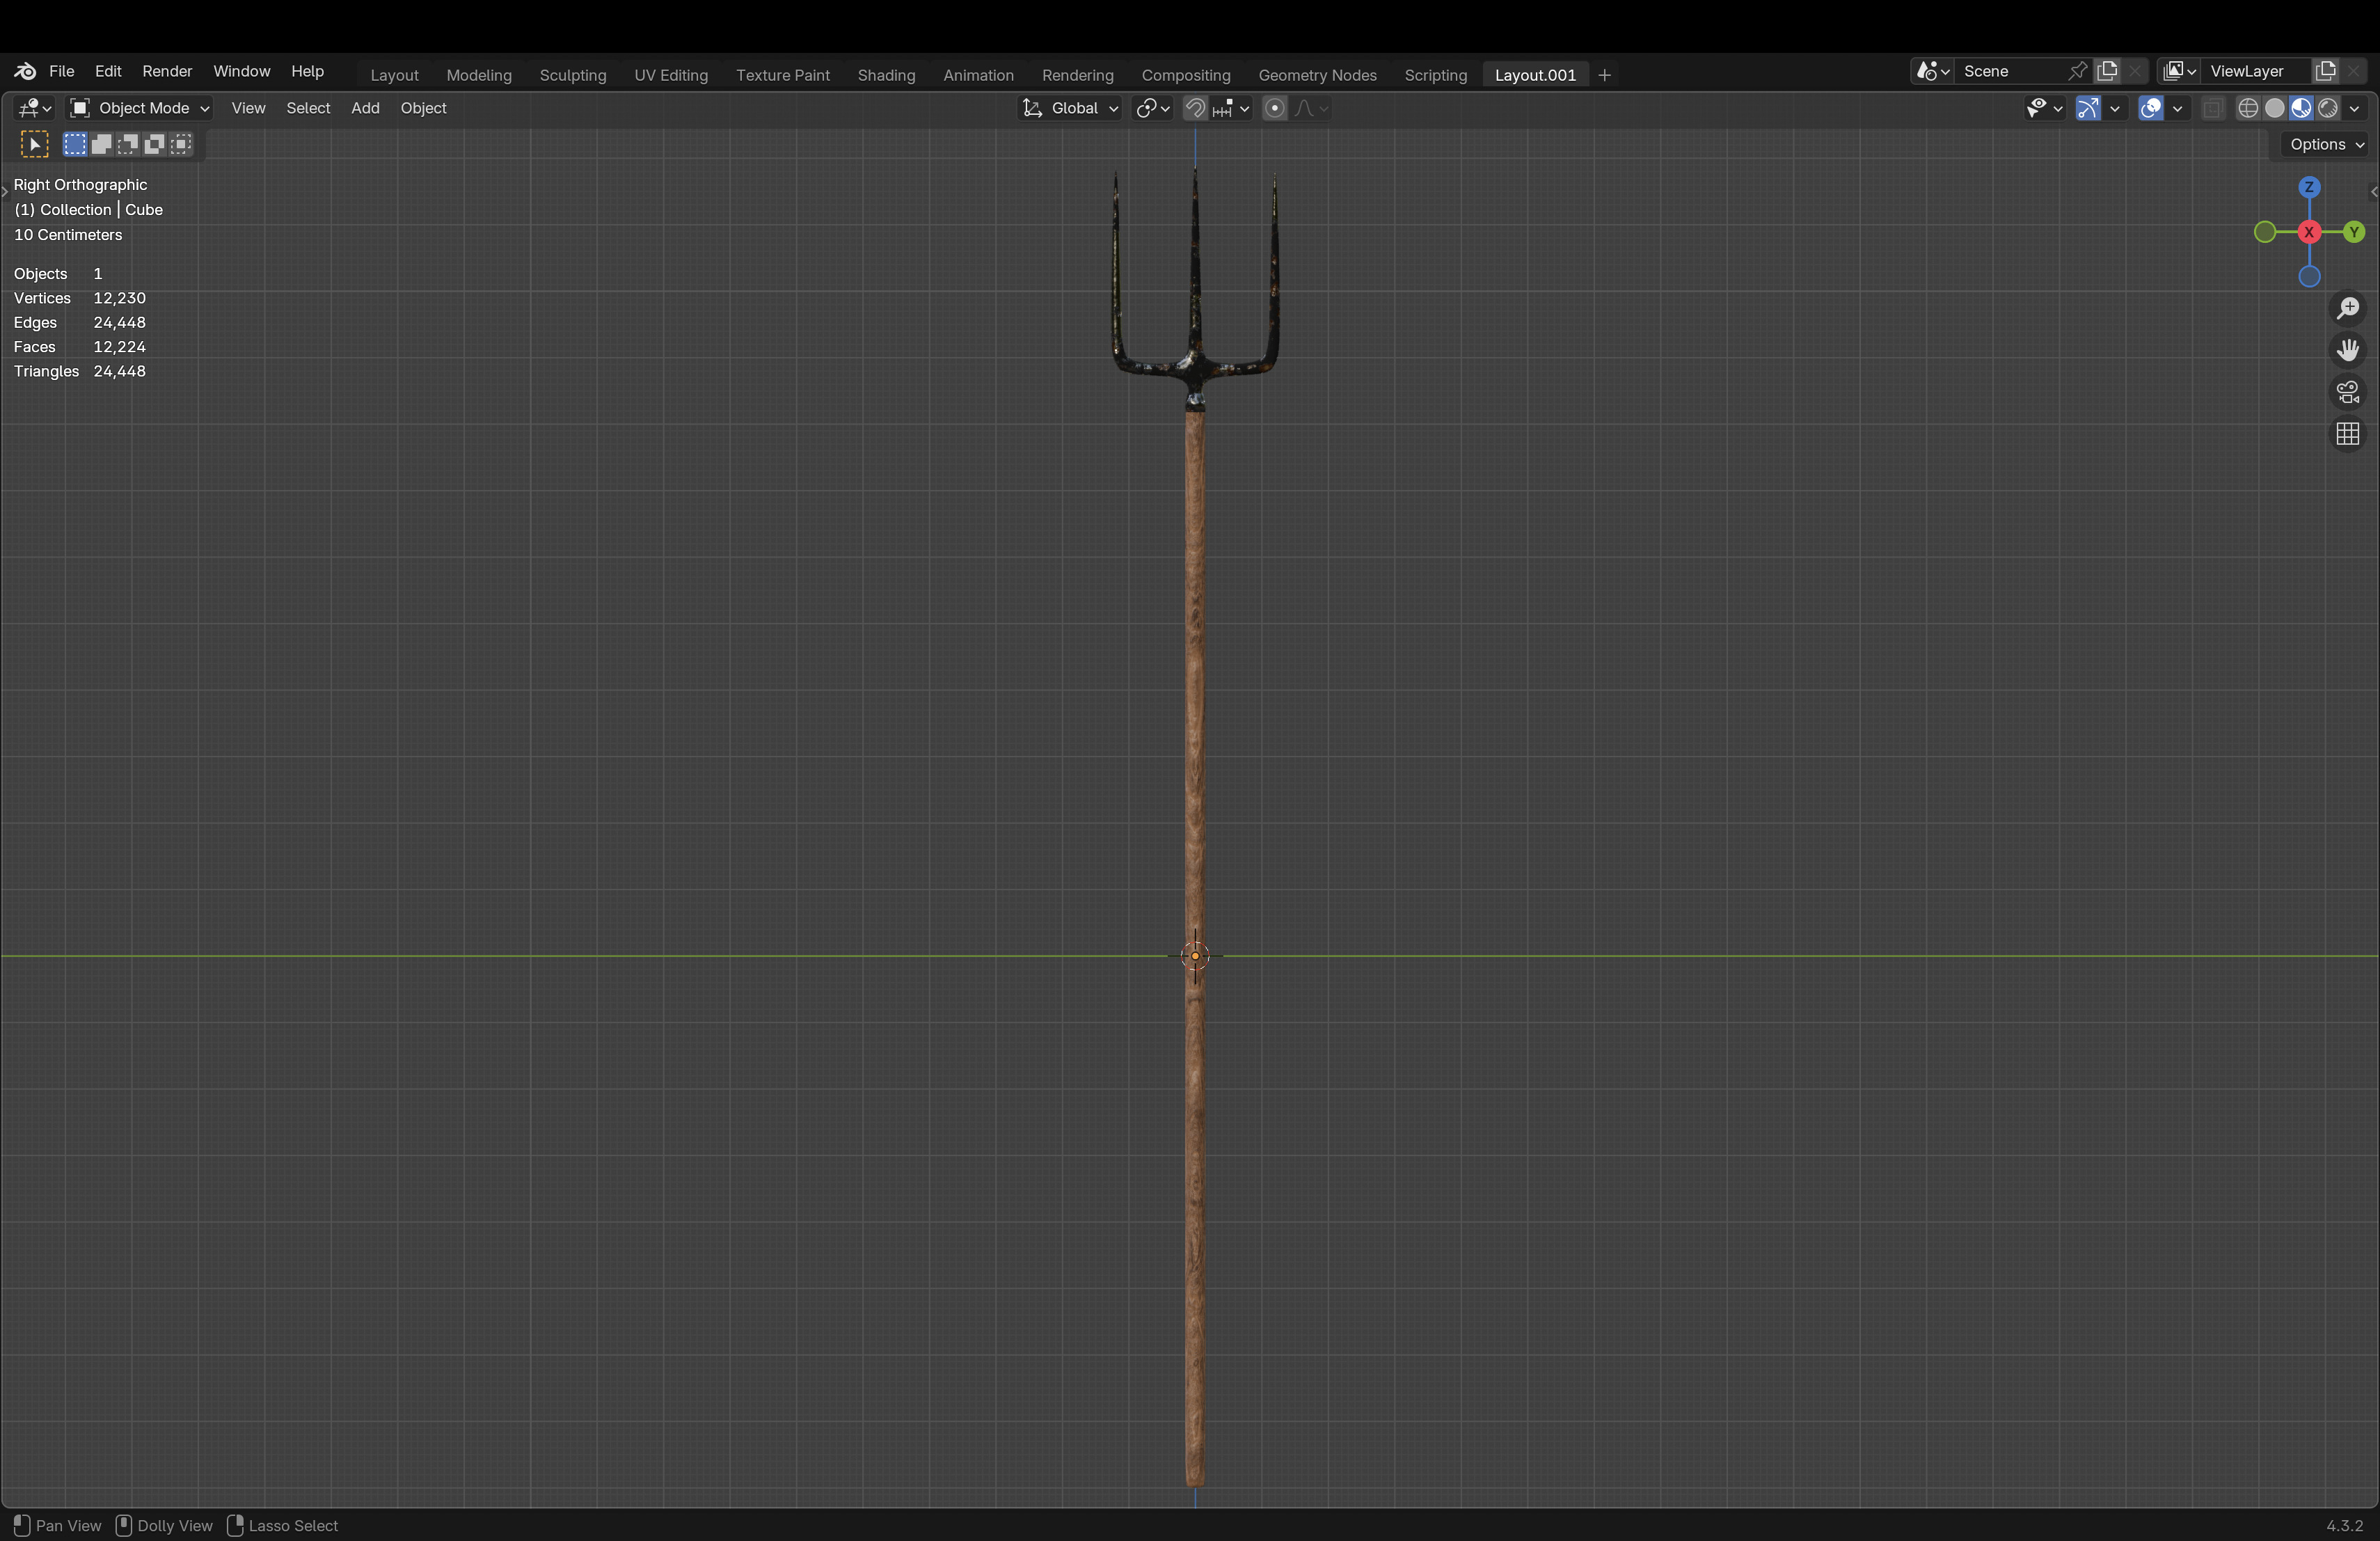The width and height of the screenshot is (2380, 1541).
Task: Select the Select Box tool
Action: pos(34,144)
